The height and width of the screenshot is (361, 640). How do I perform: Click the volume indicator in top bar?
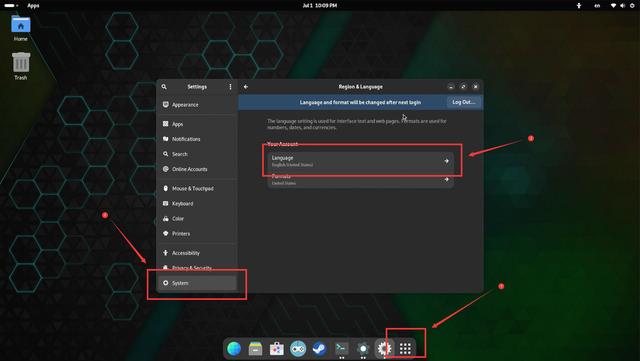point(623,5)
